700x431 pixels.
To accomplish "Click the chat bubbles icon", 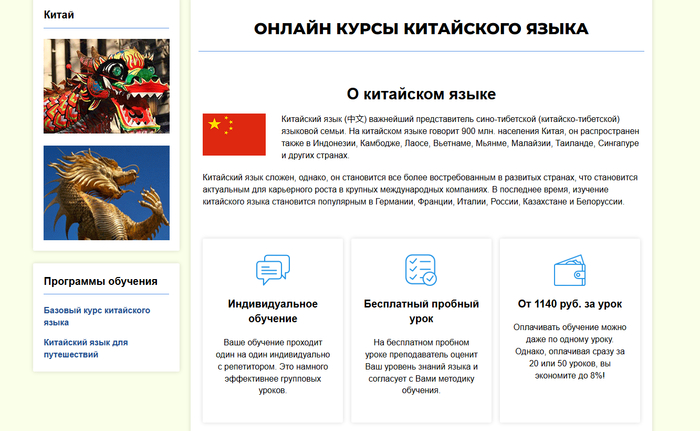I will 272,271.
